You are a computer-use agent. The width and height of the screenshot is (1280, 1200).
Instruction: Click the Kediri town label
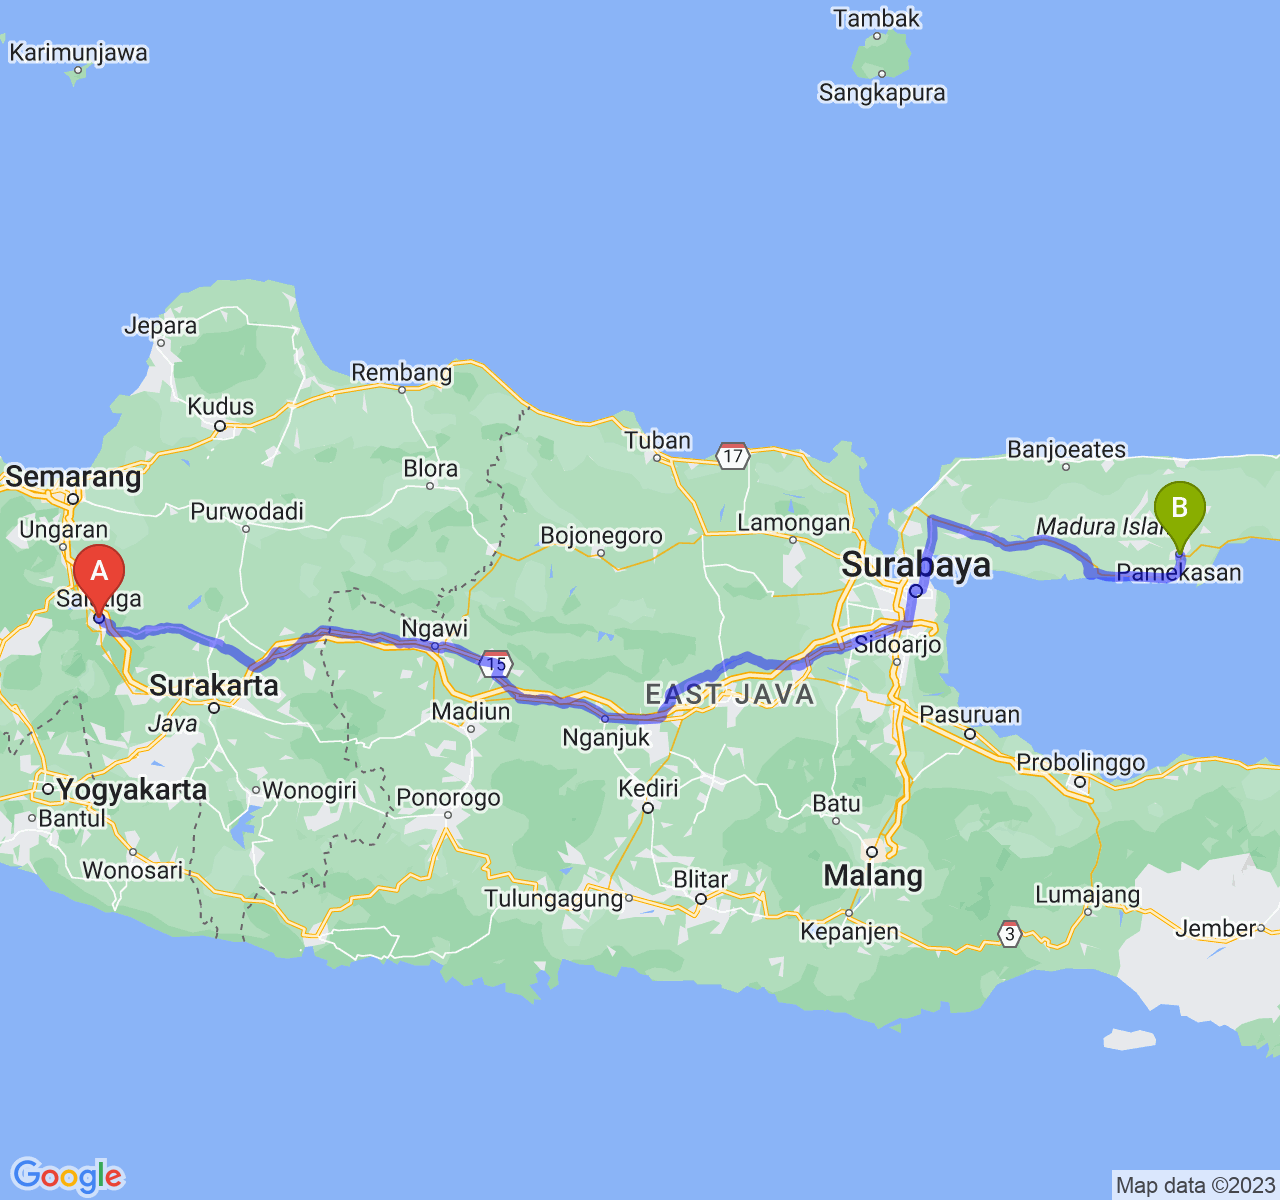648,788
